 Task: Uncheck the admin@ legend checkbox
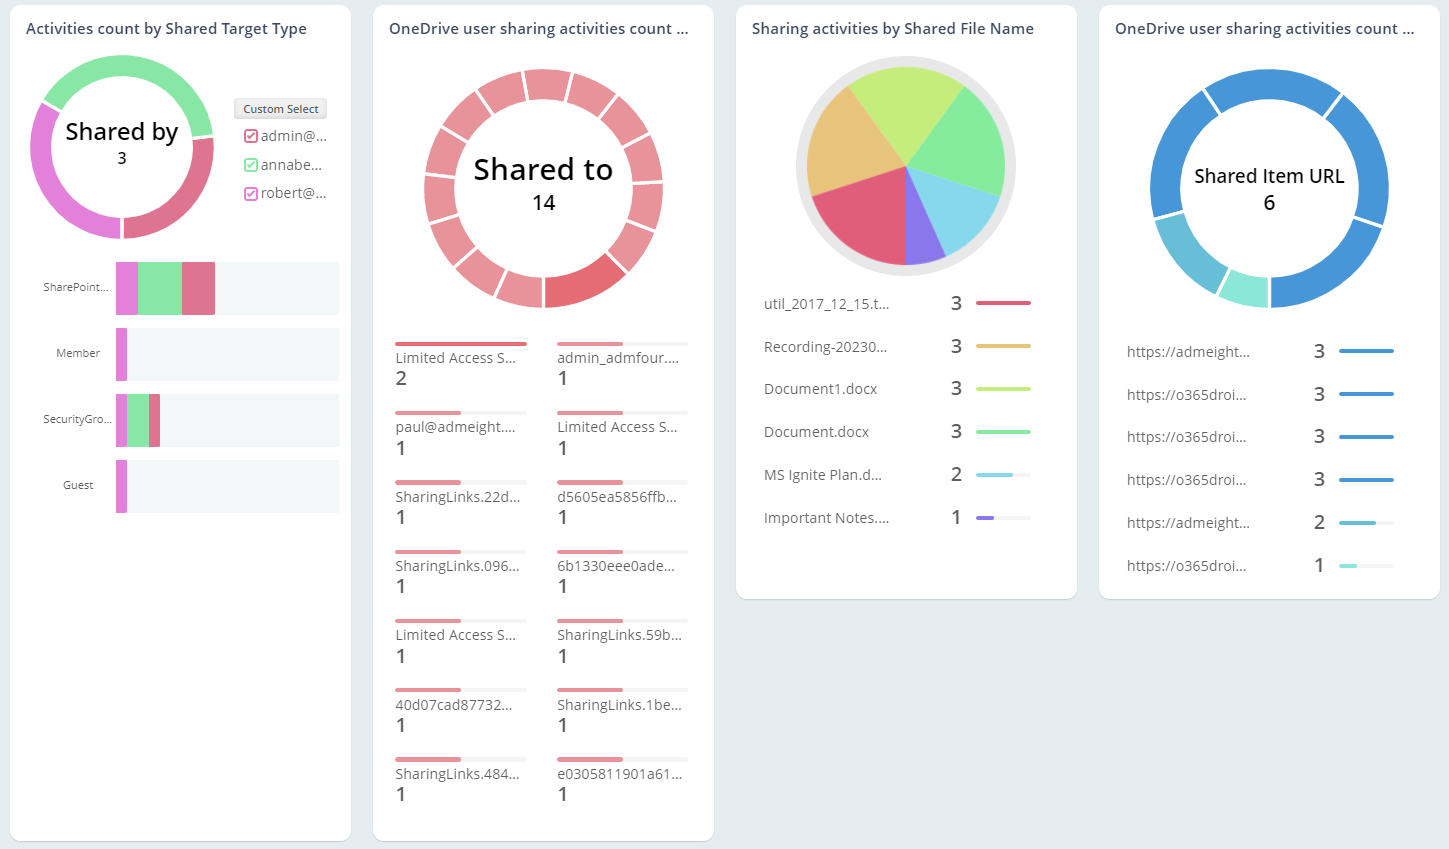(x=250, y=135)
